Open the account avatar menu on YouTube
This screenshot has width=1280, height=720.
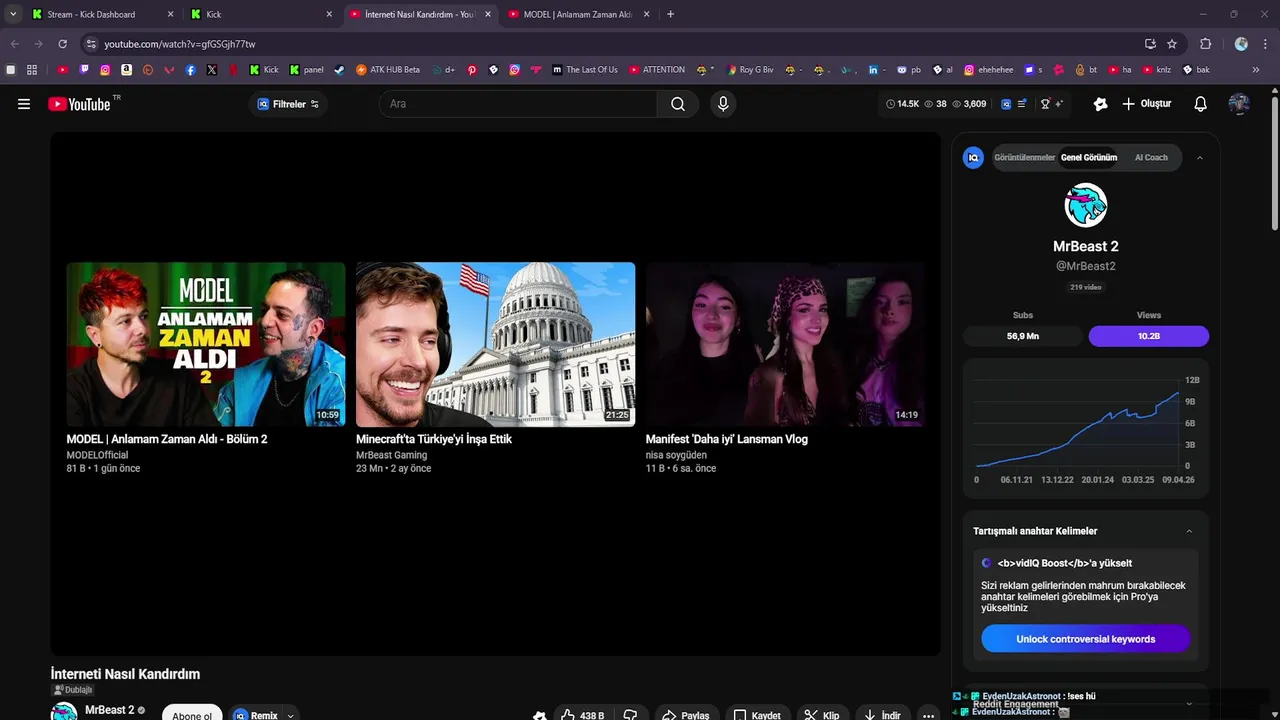point(1239,104)
